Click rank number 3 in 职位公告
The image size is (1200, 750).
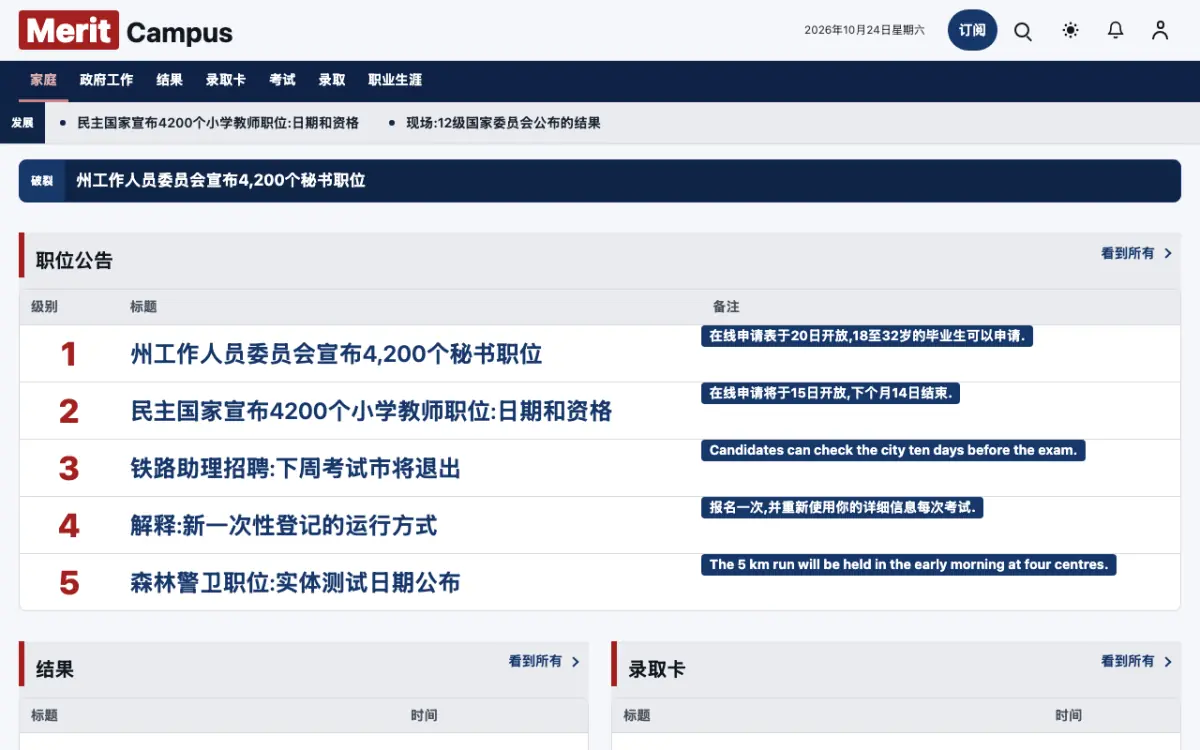[x=68, y=468]
